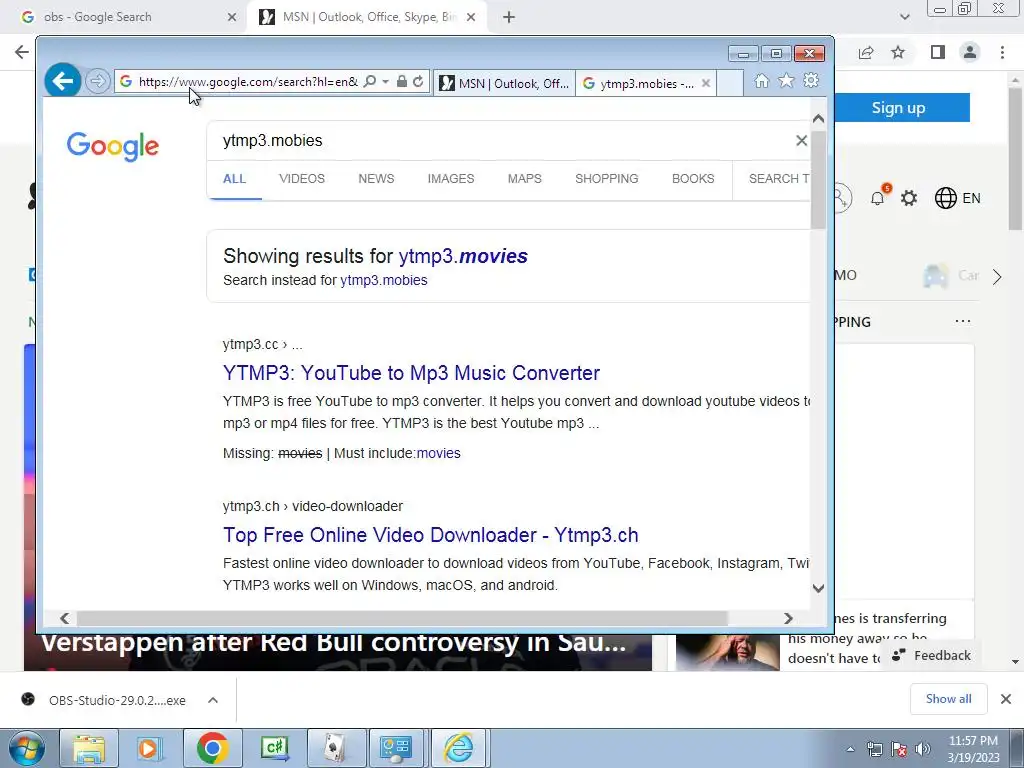
Task: Click the IE vertical scrollbar up arrow
Action: click(x=818, y=119)
